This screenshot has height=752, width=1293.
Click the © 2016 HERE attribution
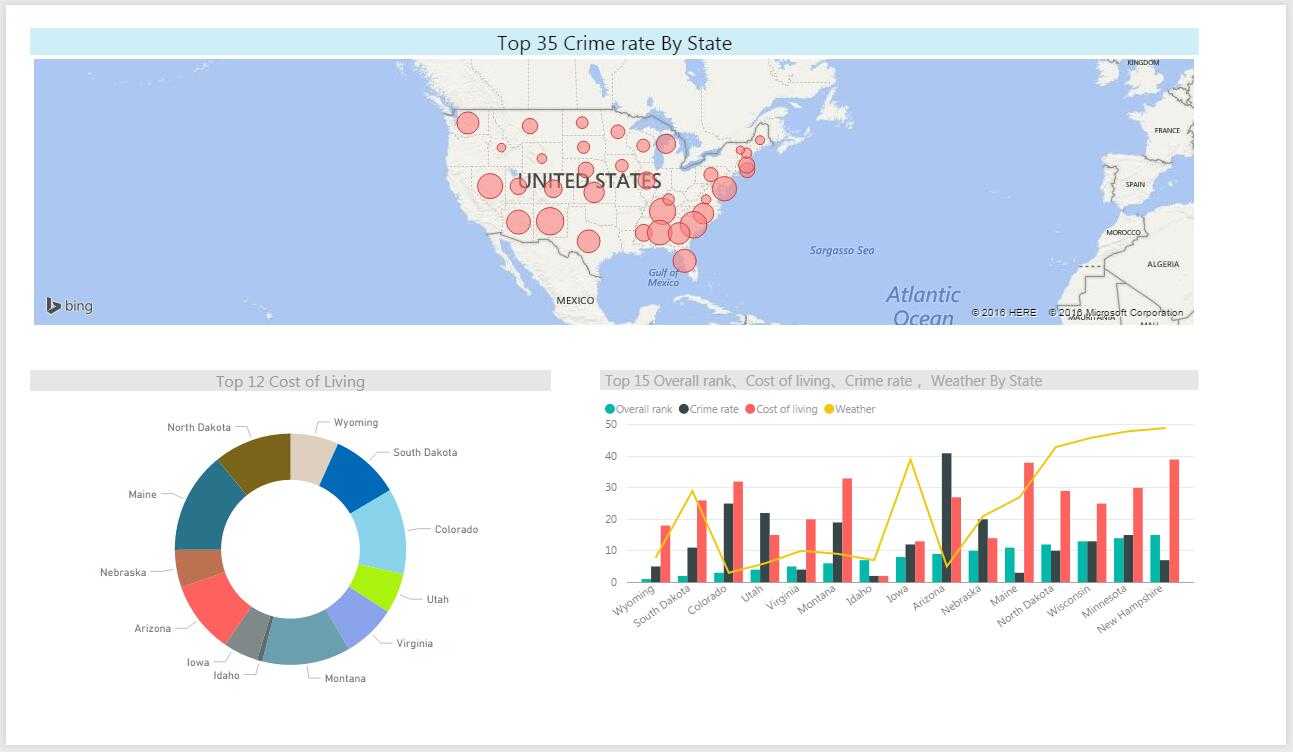coord(1004,313)
